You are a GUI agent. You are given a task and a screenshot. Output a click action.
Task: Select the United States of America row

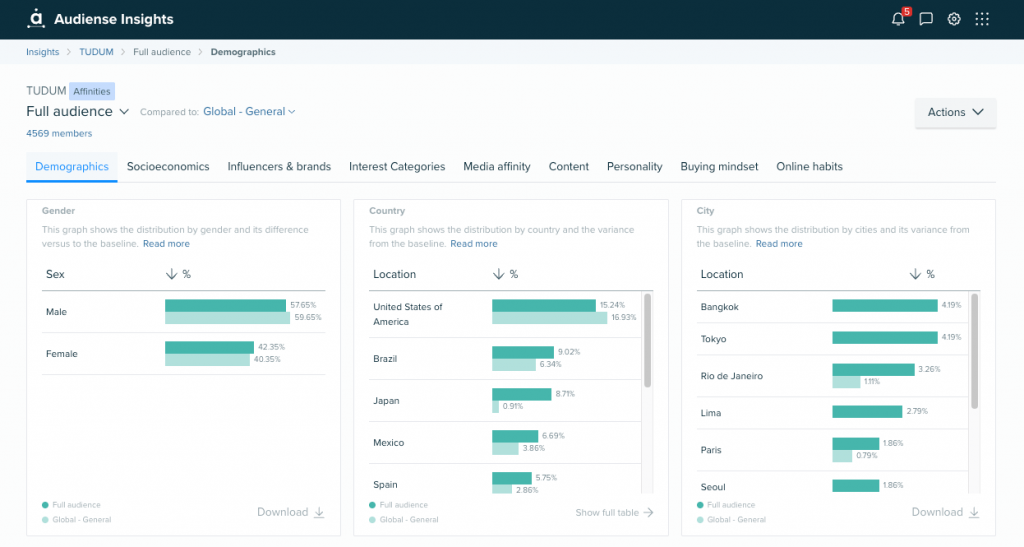point(505,314)
